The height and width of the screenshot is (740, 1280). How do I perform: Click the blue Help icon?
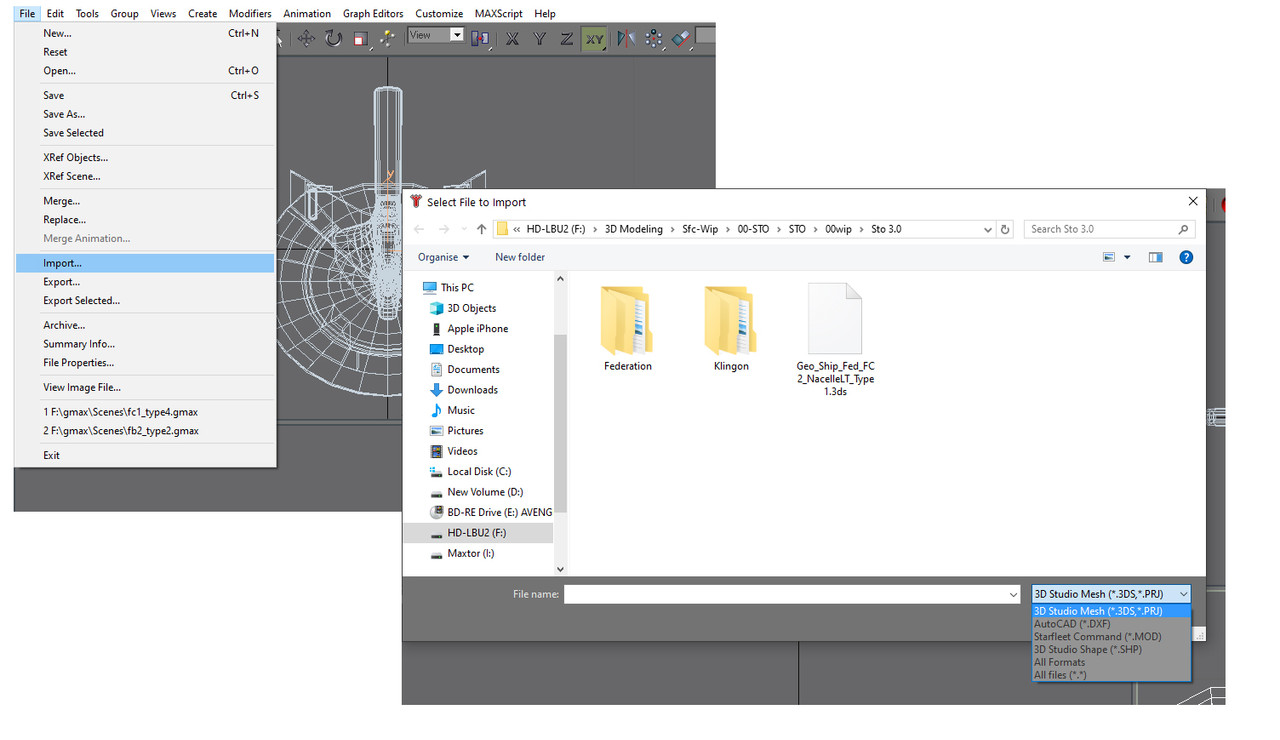[x=1186, y=257]
